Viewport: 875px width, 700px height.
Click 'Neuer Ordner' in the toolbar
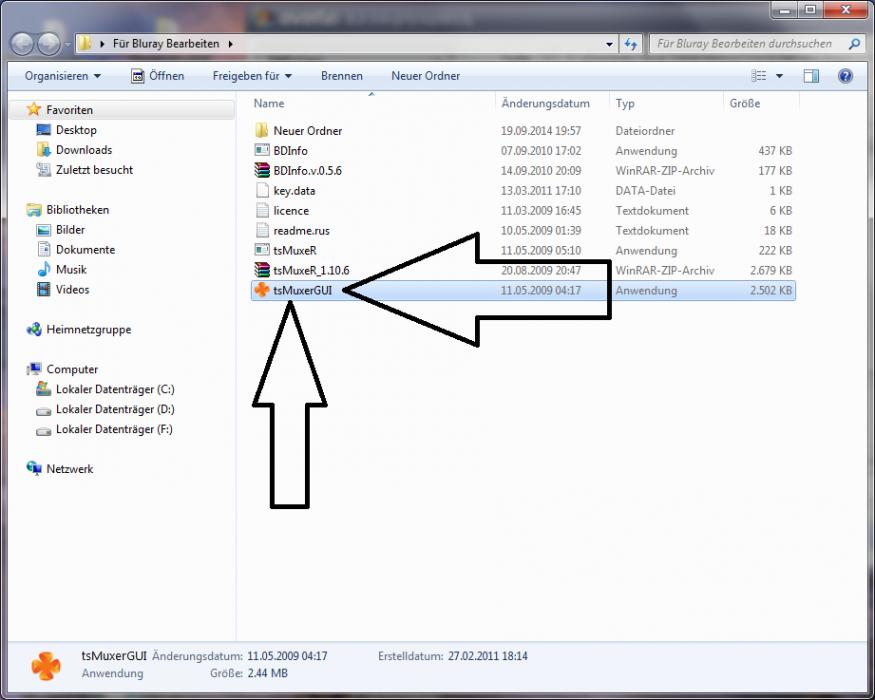click(x=425, y=76)
